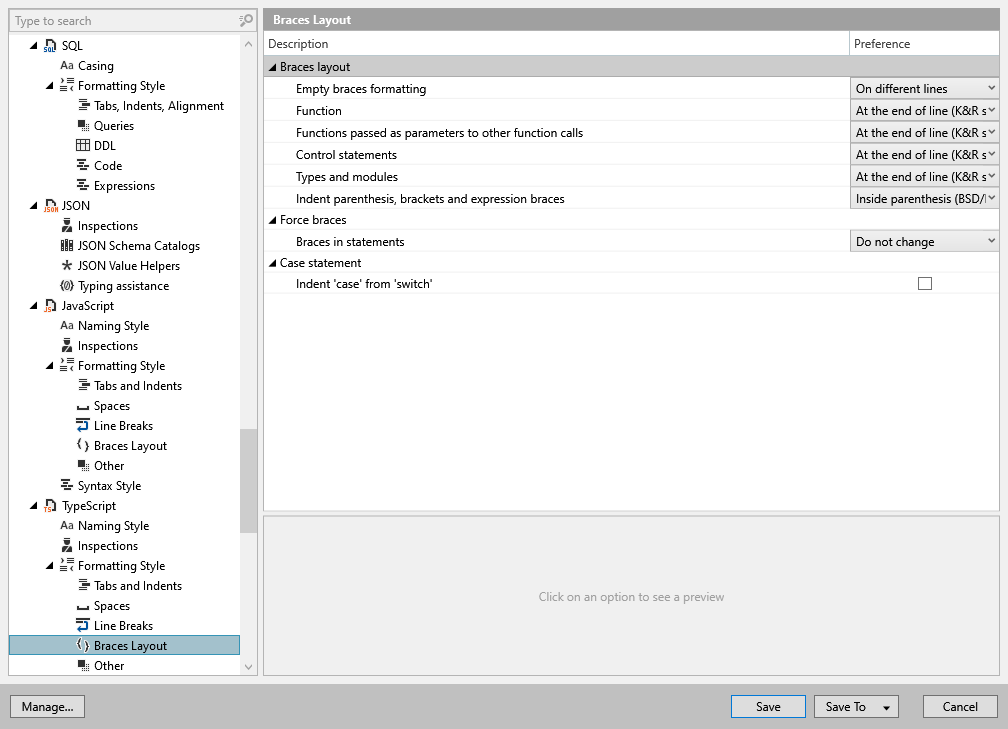Viewport: 1008px width, 729px height.
Task: Open the Save To dropdown arrow
Action: 886,707
